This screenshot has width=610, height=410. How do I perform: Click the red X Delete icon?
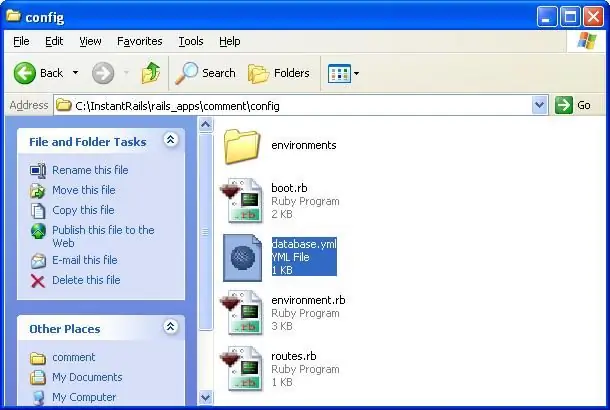[38, 281]
